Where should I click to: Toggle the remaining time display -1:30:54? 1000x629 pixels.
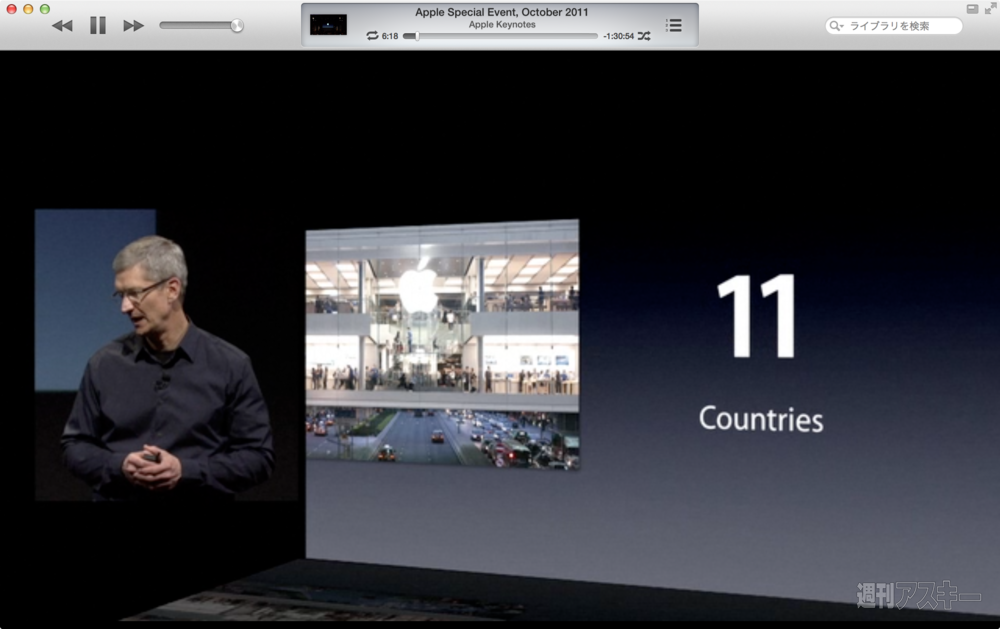618,36
